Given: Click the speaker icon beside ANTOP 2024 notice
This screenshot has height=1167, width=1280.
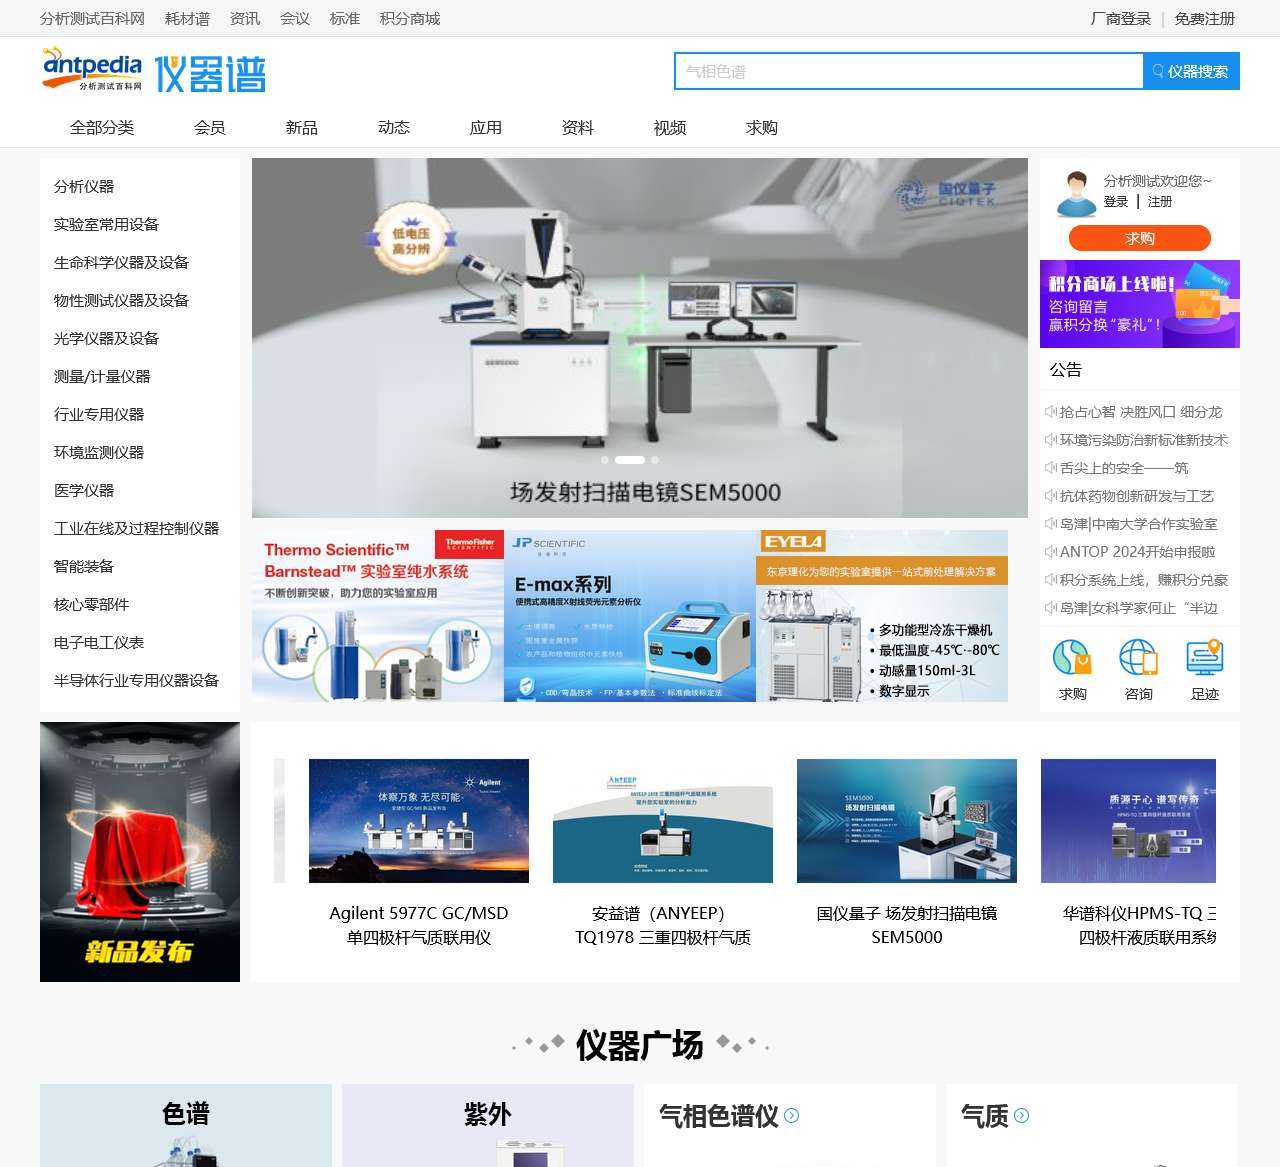Looking at the screenshot, I should pos(1051,552).
